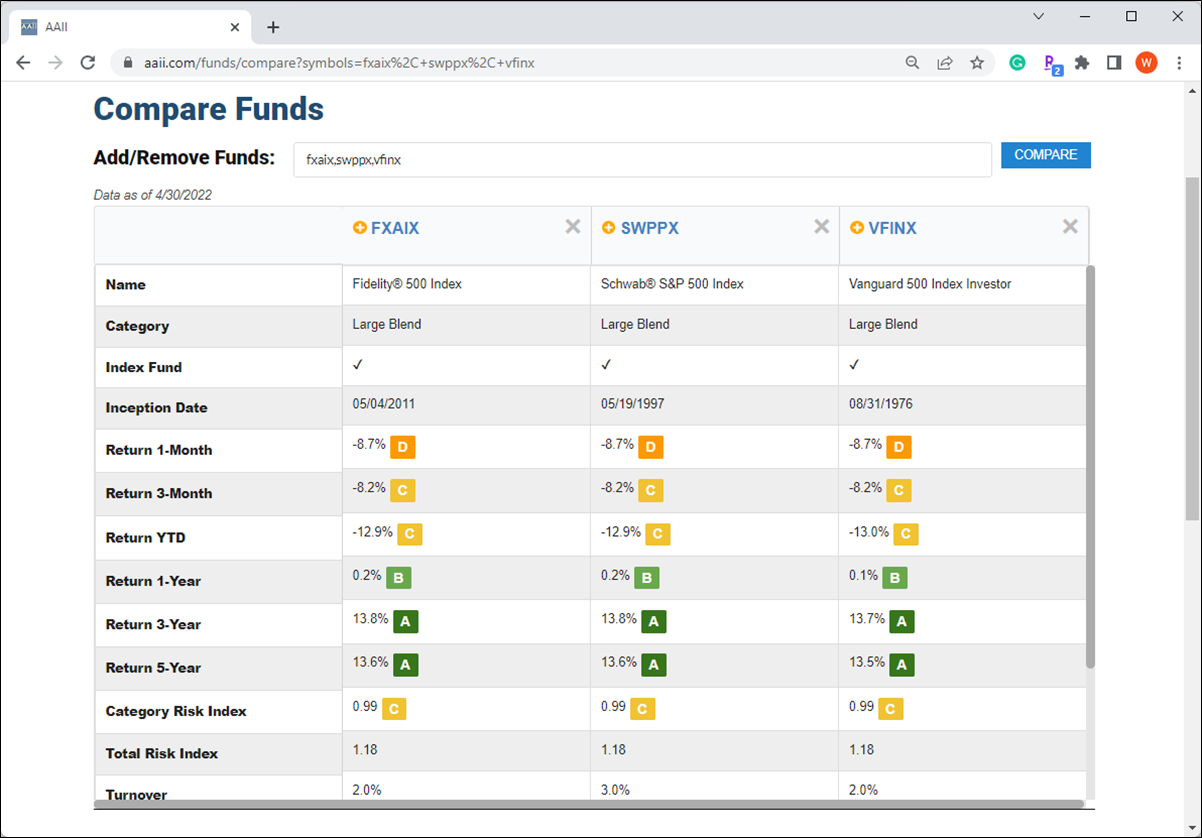This screenshot has width=1202, height=838.
Task: Click the orange plus icon beside SWPPX
Action: tap(608, 228)
